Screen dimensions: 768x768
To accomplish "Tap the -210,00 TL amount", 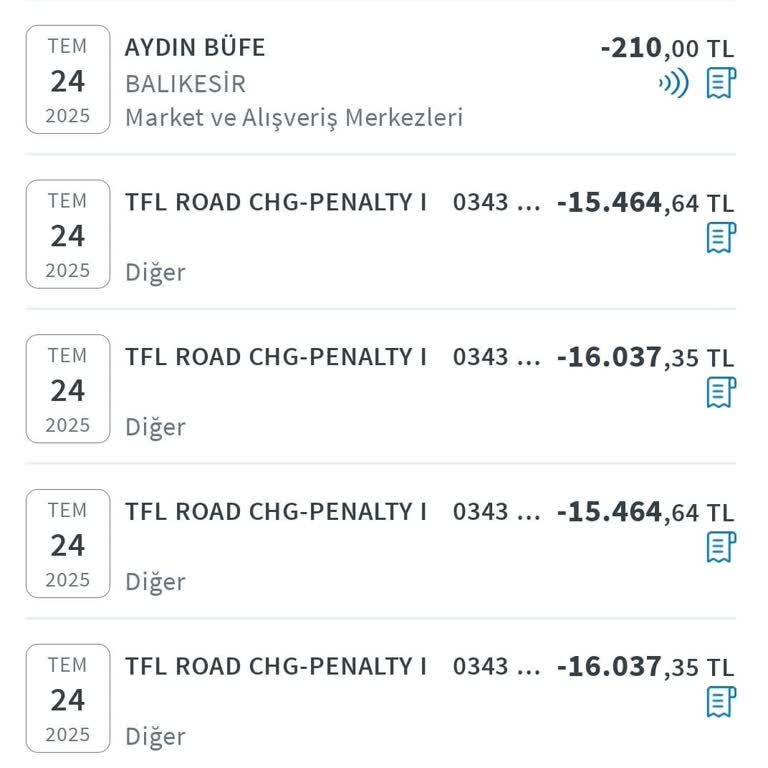I will click(666, 47).
